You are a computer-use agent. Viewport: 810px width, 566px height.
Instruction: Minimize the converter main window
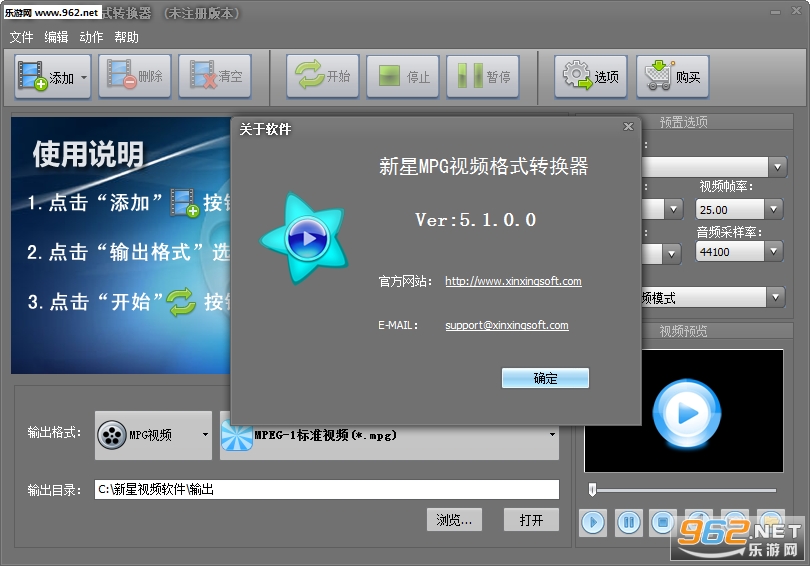775,12
